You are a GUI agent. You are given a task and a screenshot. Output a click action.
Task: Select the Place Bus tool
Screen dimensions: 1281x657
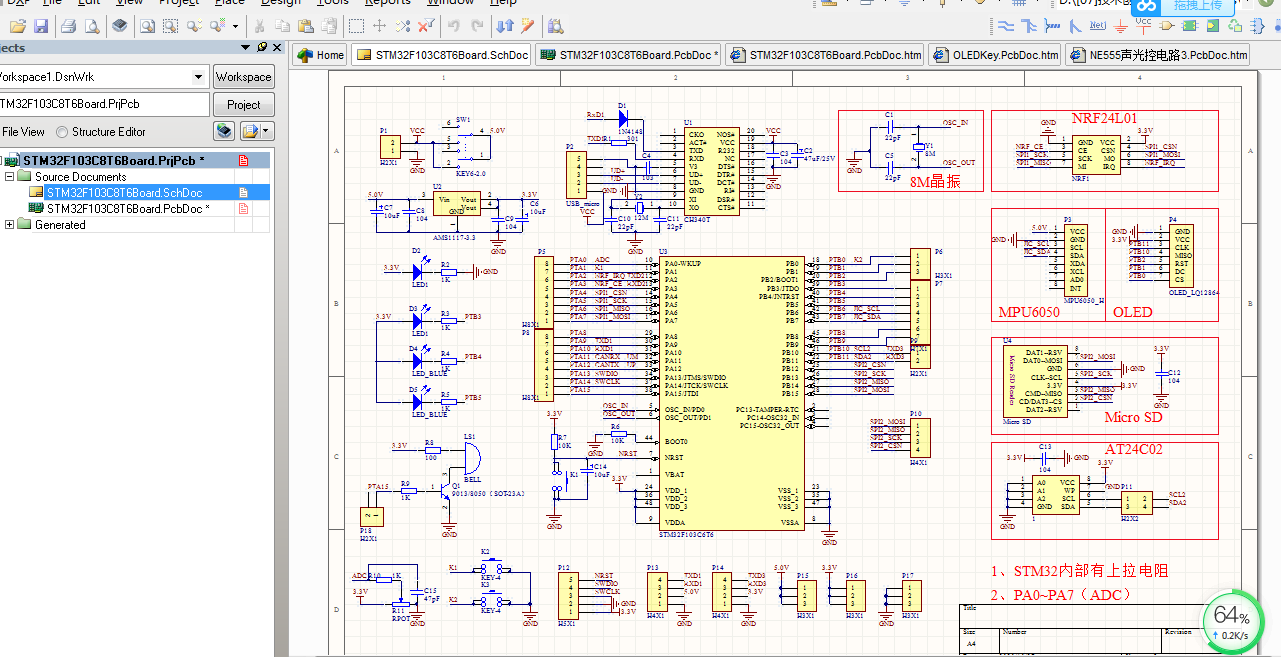(x=1029, y=26)
